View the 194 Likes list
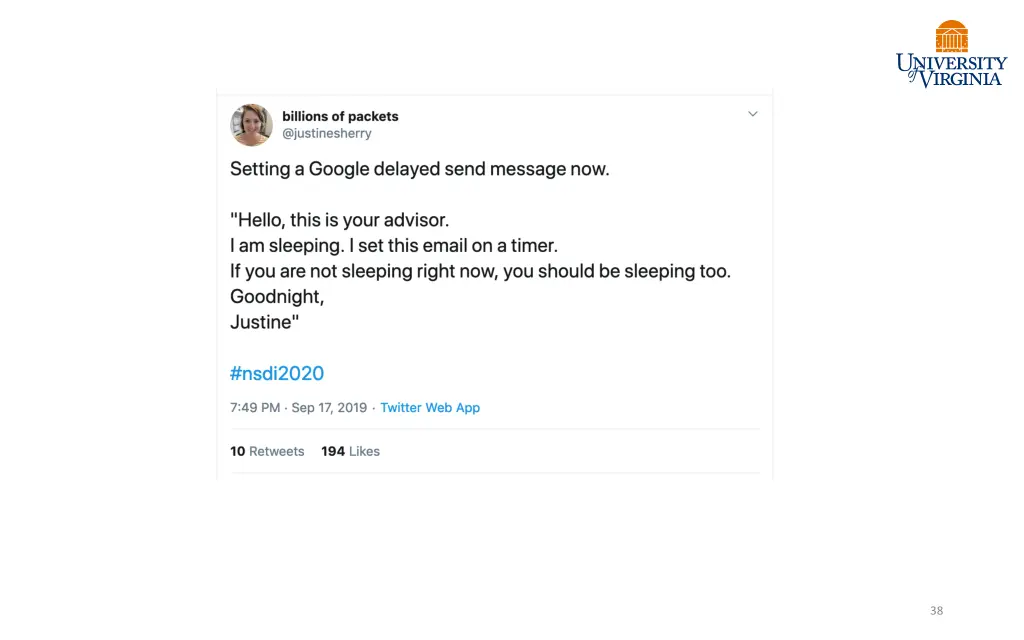 [350, 451]
